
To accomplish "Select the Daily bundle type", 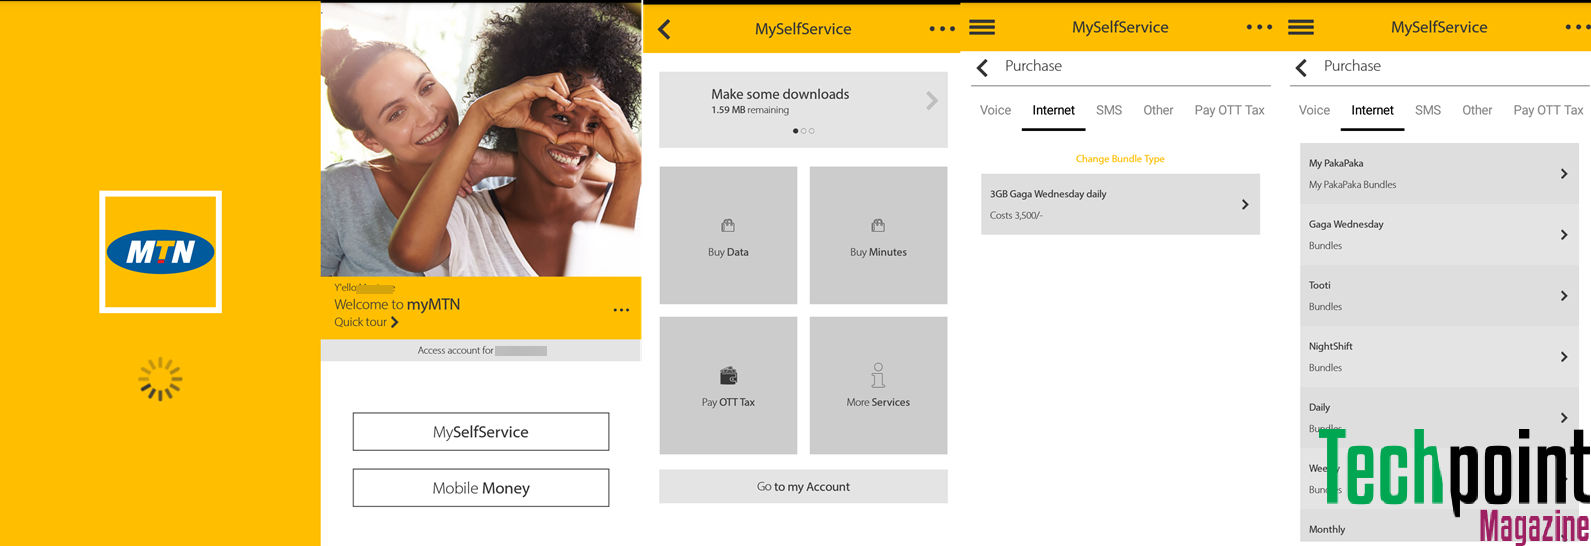I will (x=1439, y=417).
